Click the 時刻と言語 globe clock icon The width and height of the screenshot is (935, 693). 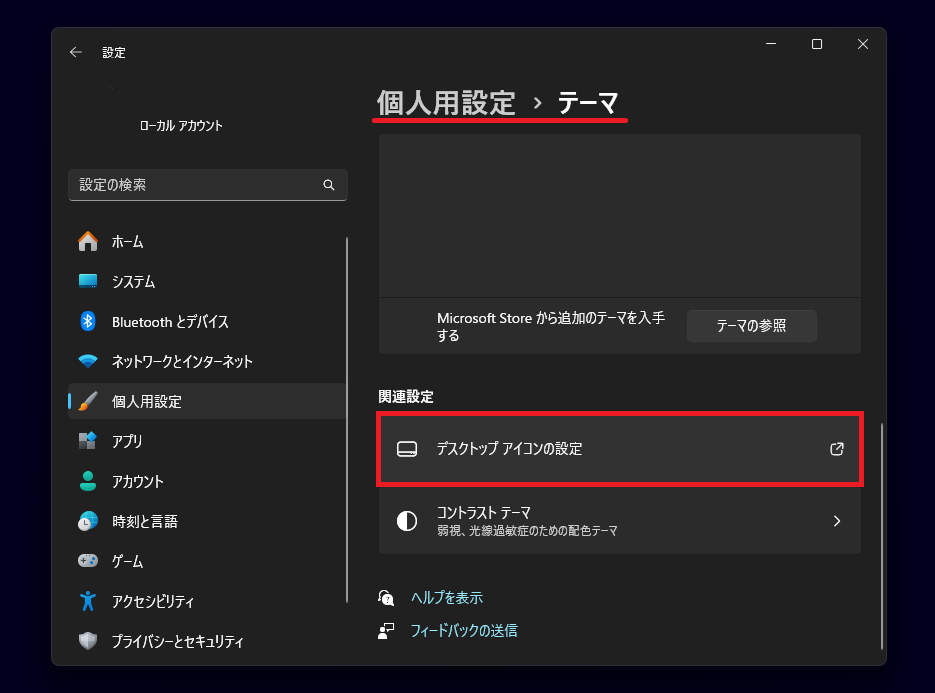pos(88,521)
